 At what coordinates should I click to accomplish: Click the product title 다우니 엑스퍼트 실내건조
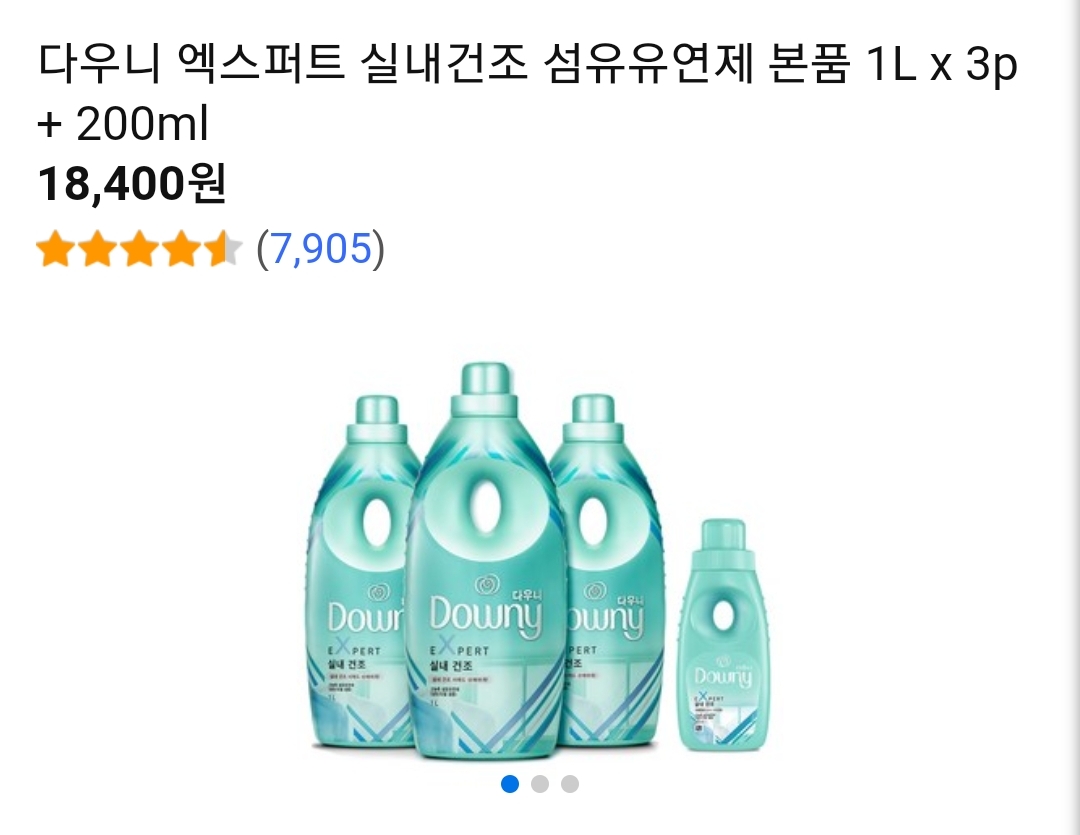[282, 63]
